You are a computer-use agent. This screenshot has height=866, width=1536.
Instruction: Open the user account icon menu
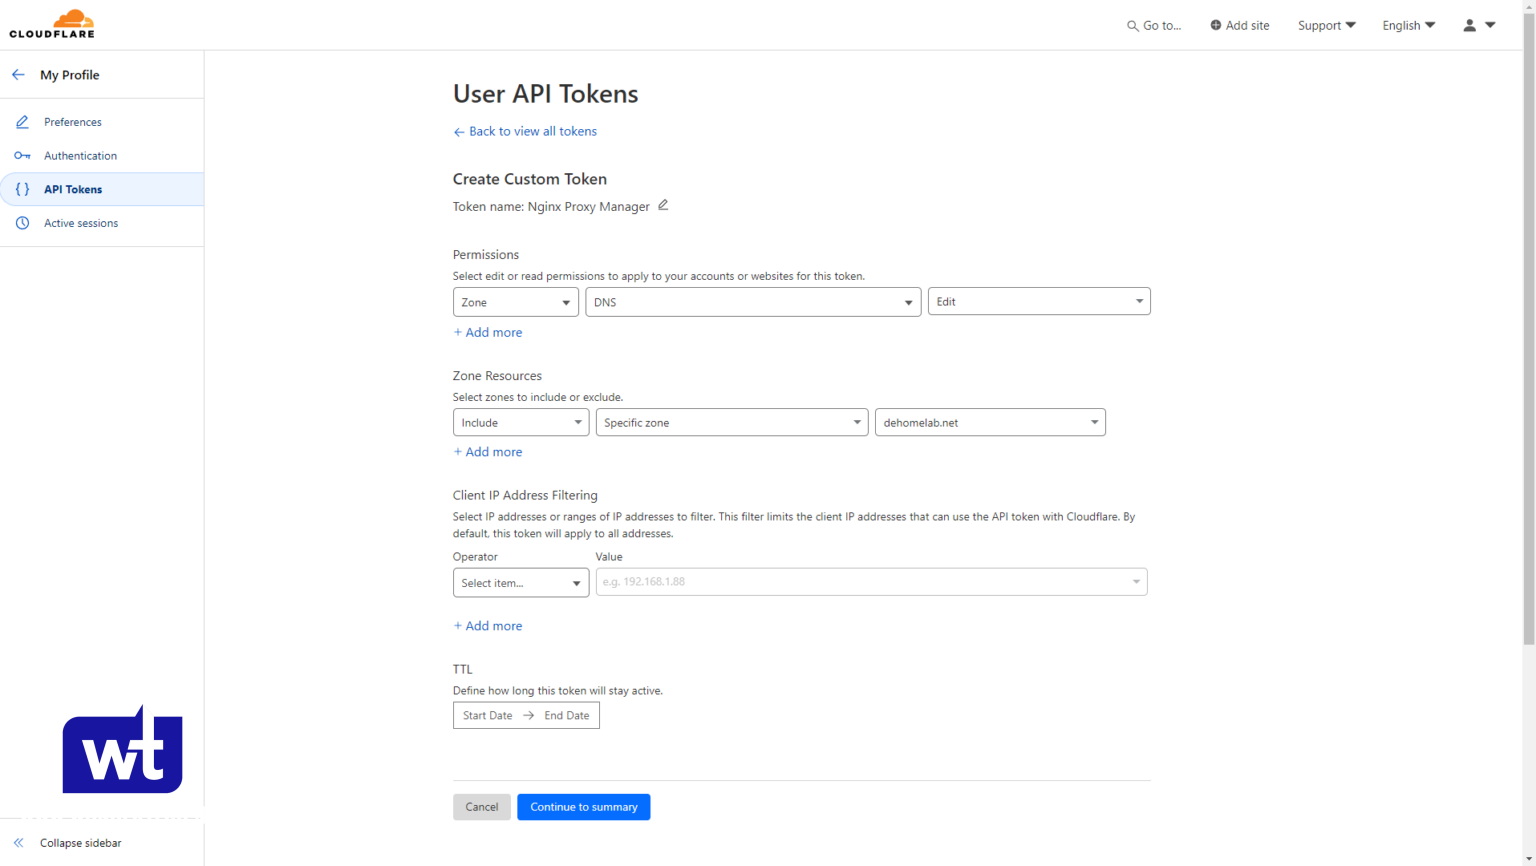[1478, 25]
